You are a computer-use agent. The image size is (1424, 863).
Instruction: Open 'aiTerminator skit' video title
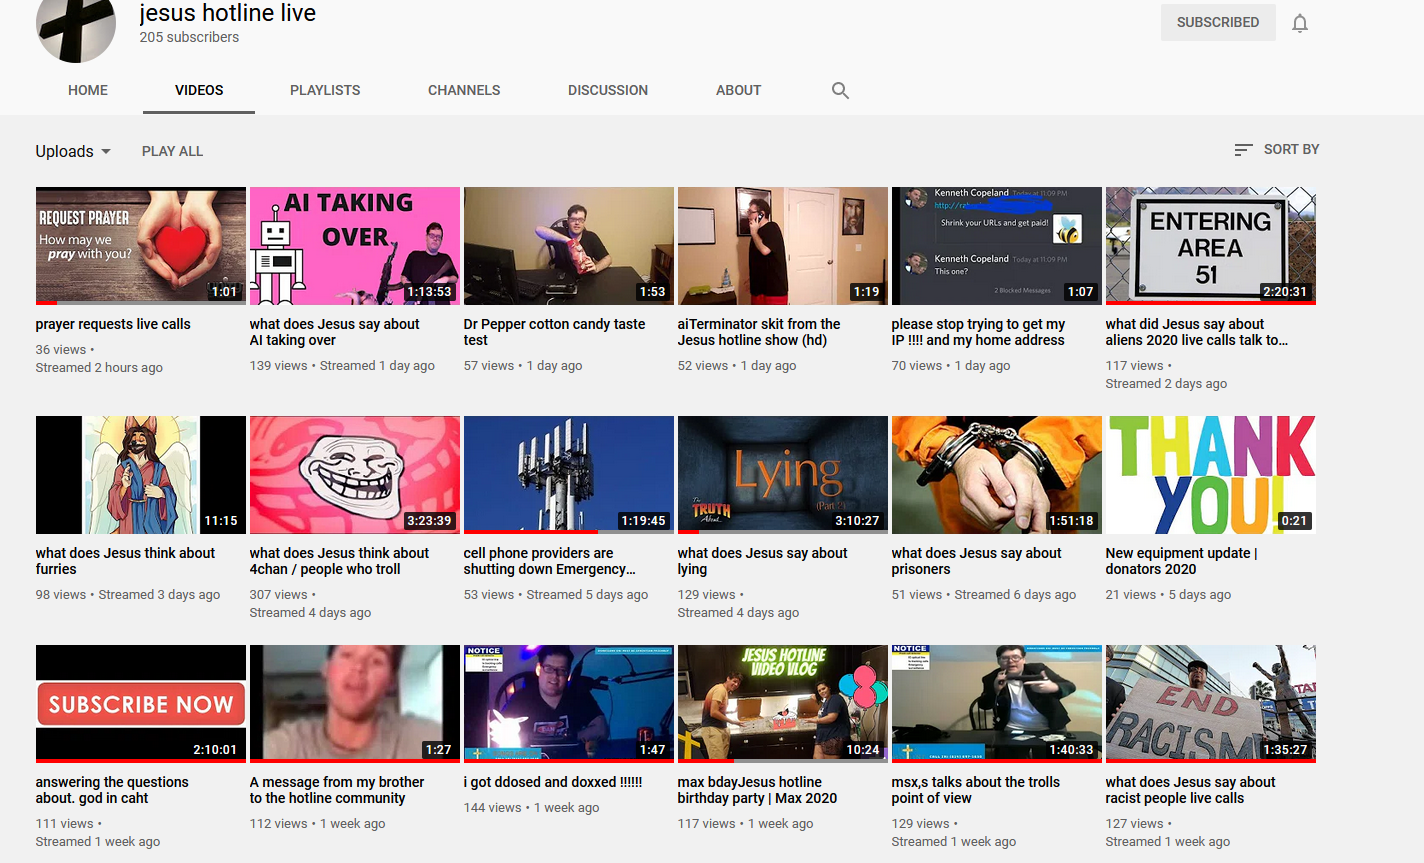pos(759,332)
